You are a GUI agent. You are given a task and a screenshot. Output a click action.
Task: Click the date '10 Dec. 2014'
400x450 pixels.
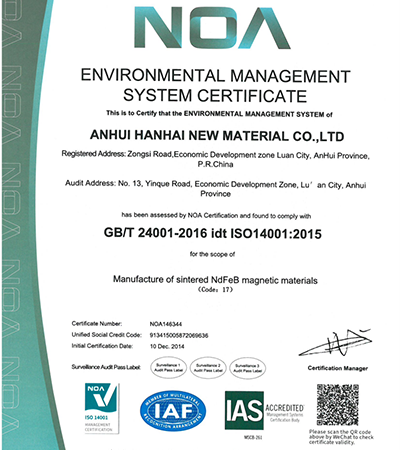click(167, 346)
